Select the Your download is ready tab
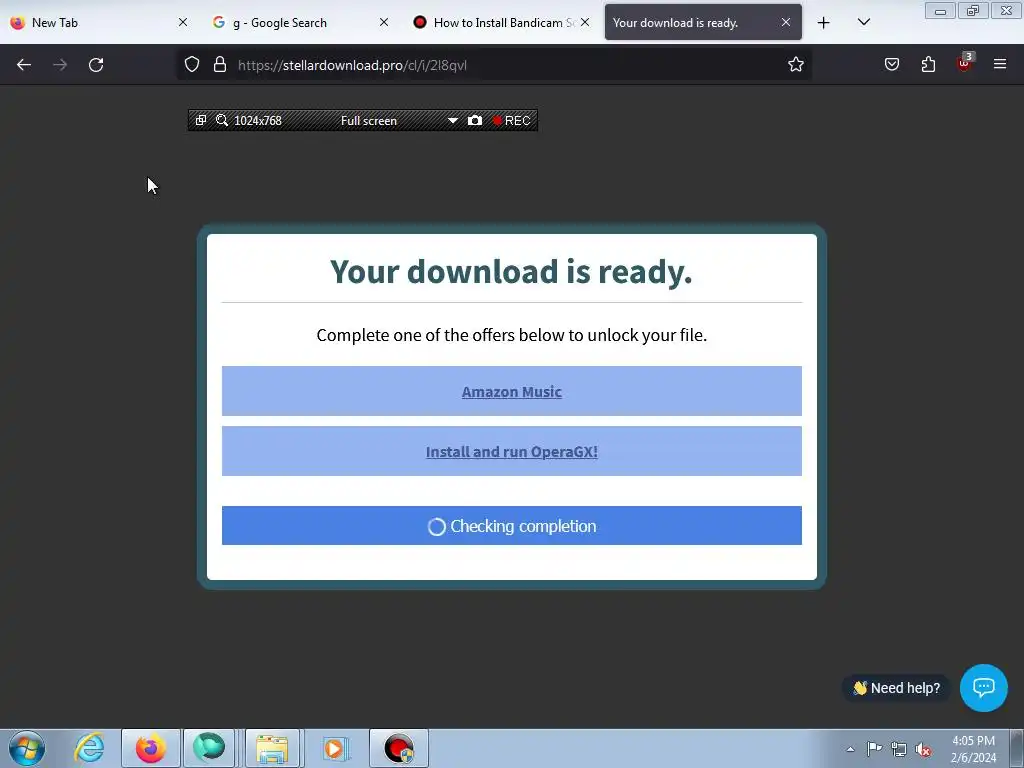 pos(703,23)
